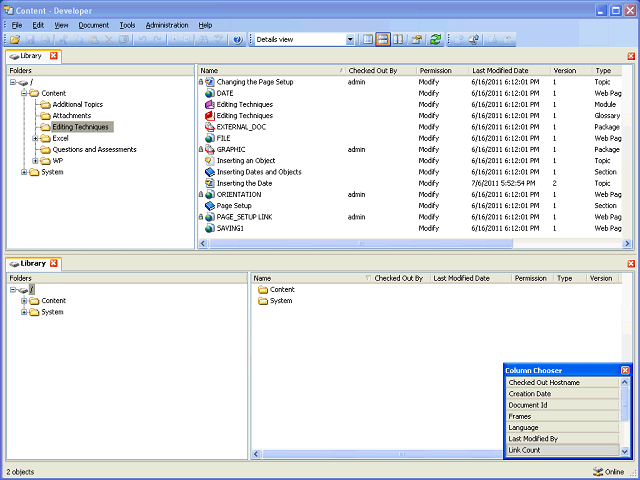Select the upper Library tab
The image size is (640, 480).
pos(29,56)
